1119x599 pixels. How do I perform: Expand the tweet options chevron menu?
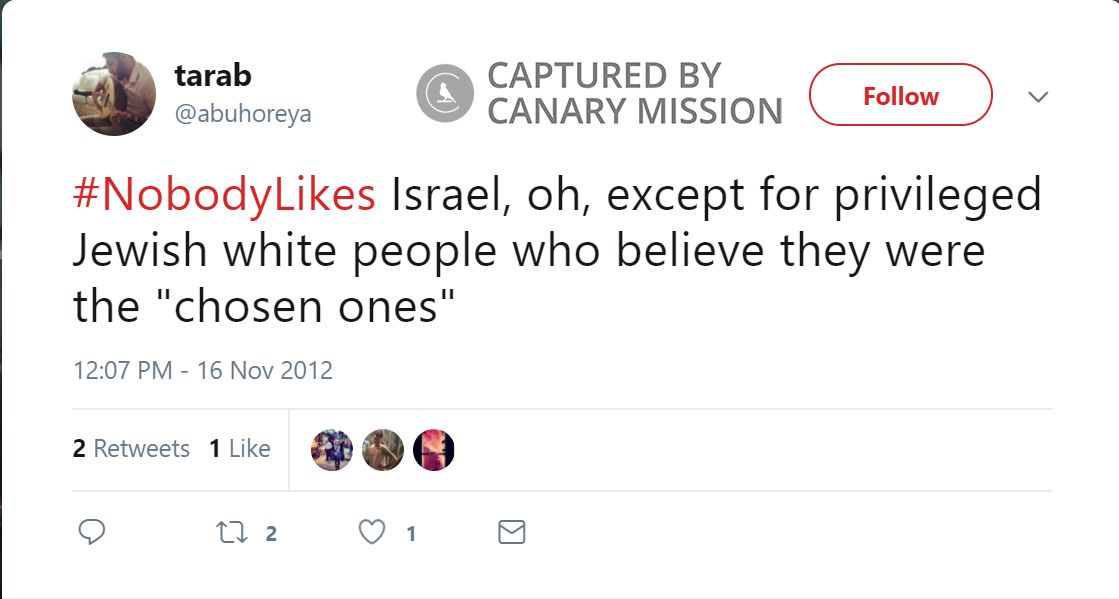[1039, 97]
